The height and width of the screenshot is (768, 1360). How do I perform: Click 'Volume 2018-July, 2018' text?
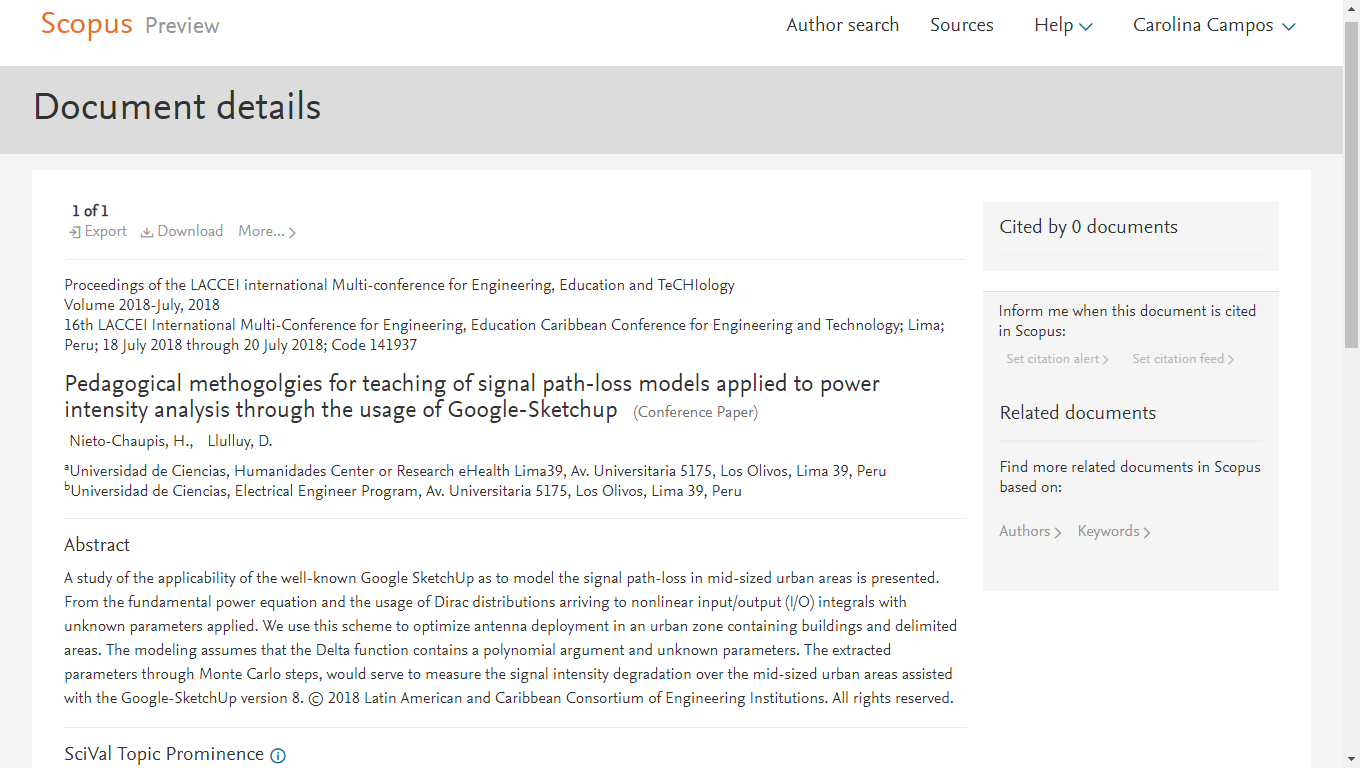(142, 305)
